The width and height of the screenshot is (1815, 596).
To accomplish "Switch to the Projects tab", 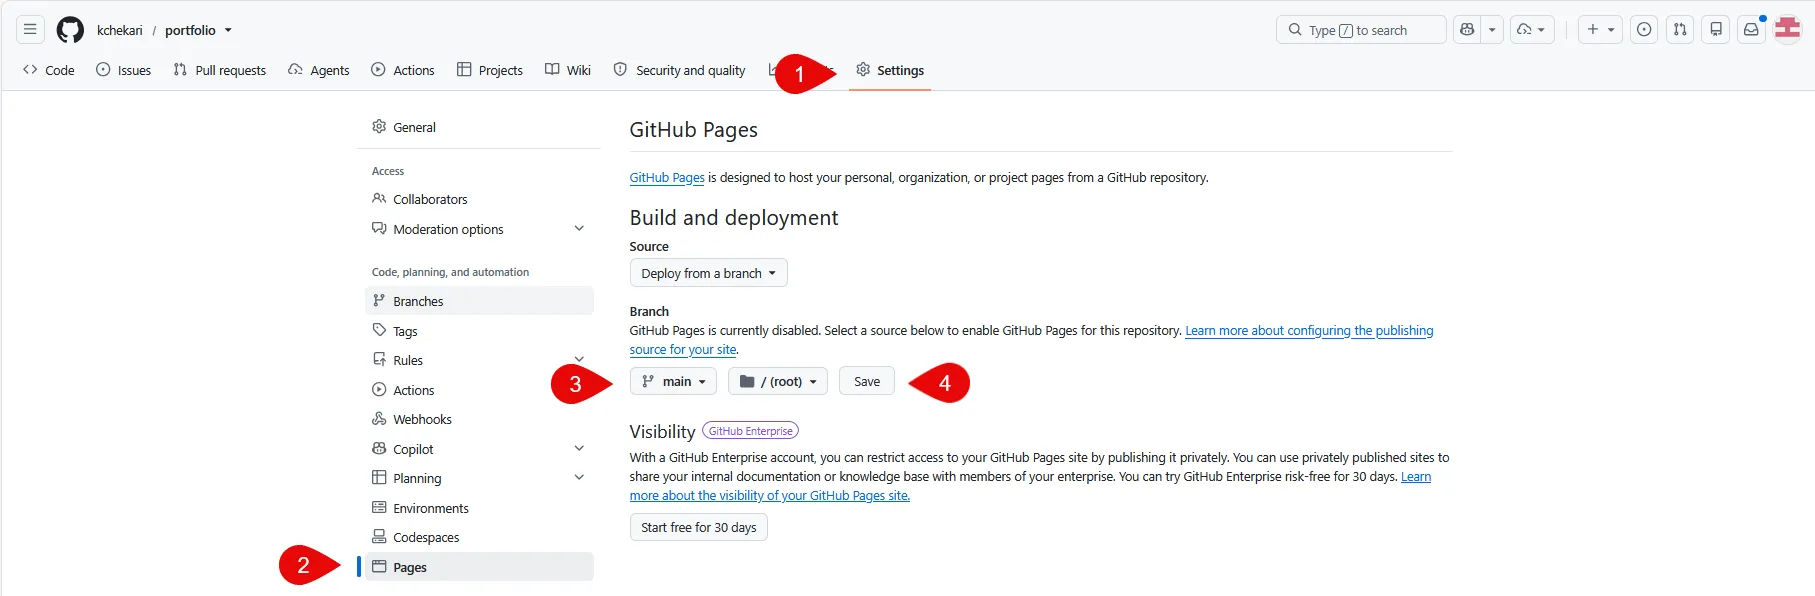I will pos(490,70).
